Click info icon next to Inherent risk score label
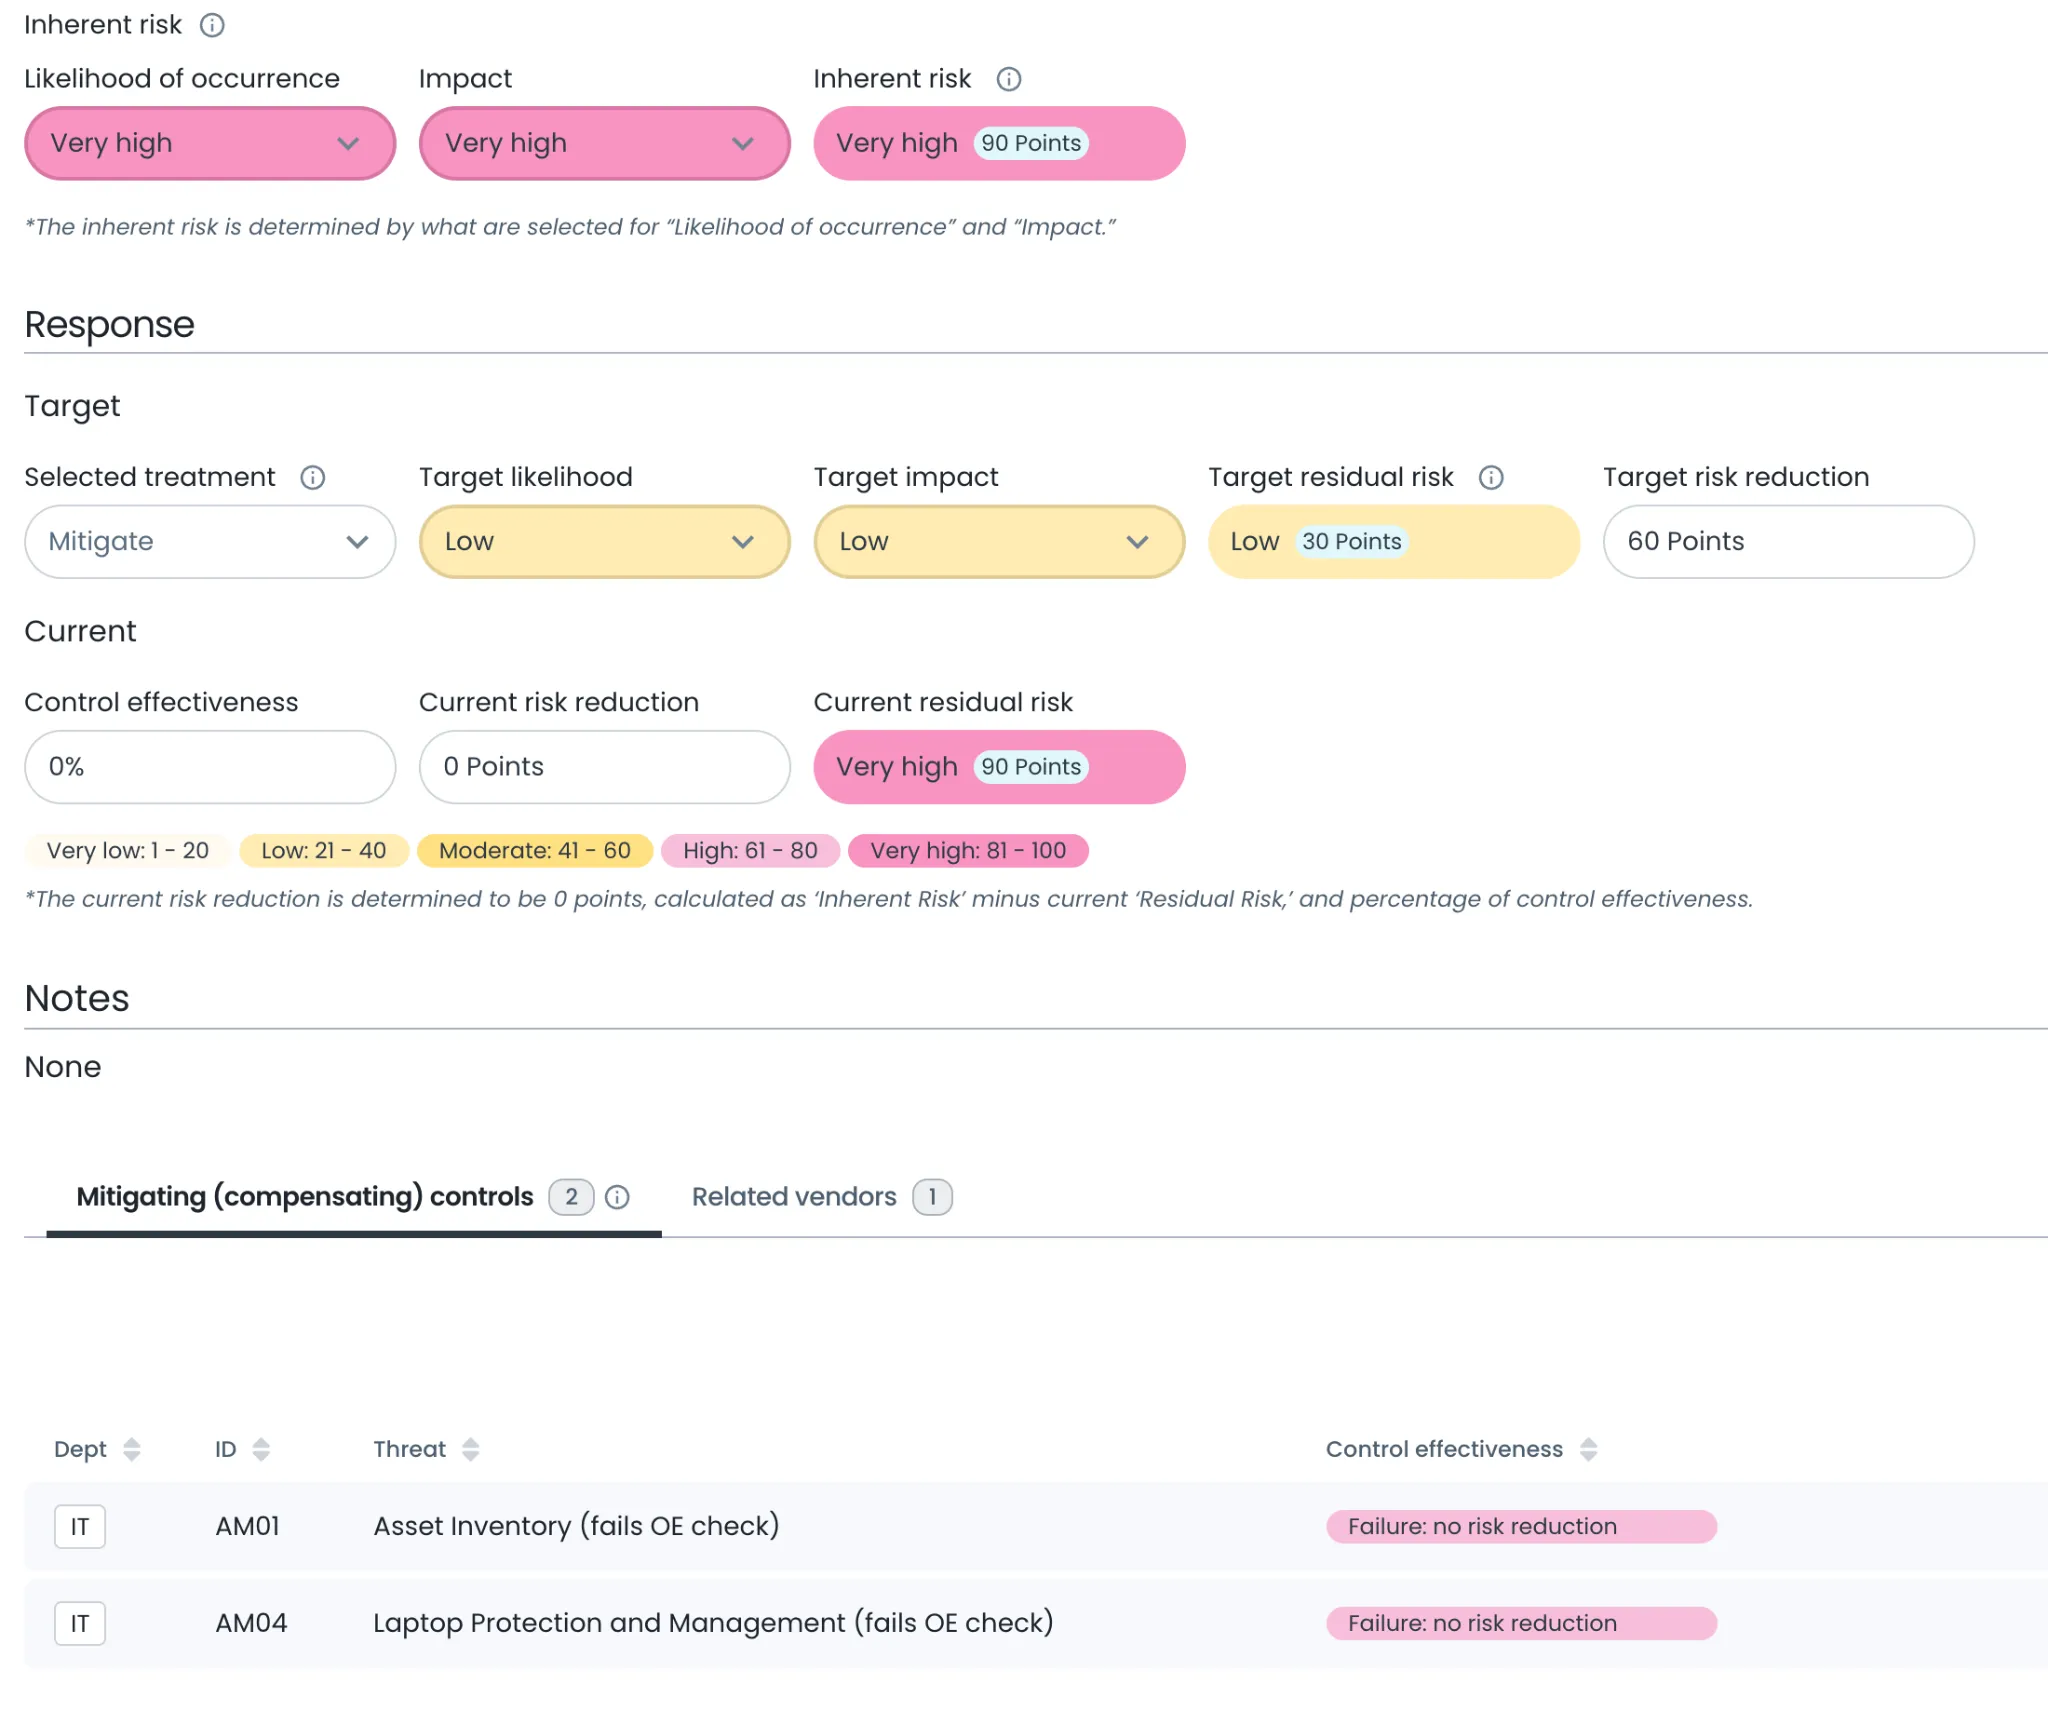This screenshot has height=1726, width=2048. pos(1009,79)
